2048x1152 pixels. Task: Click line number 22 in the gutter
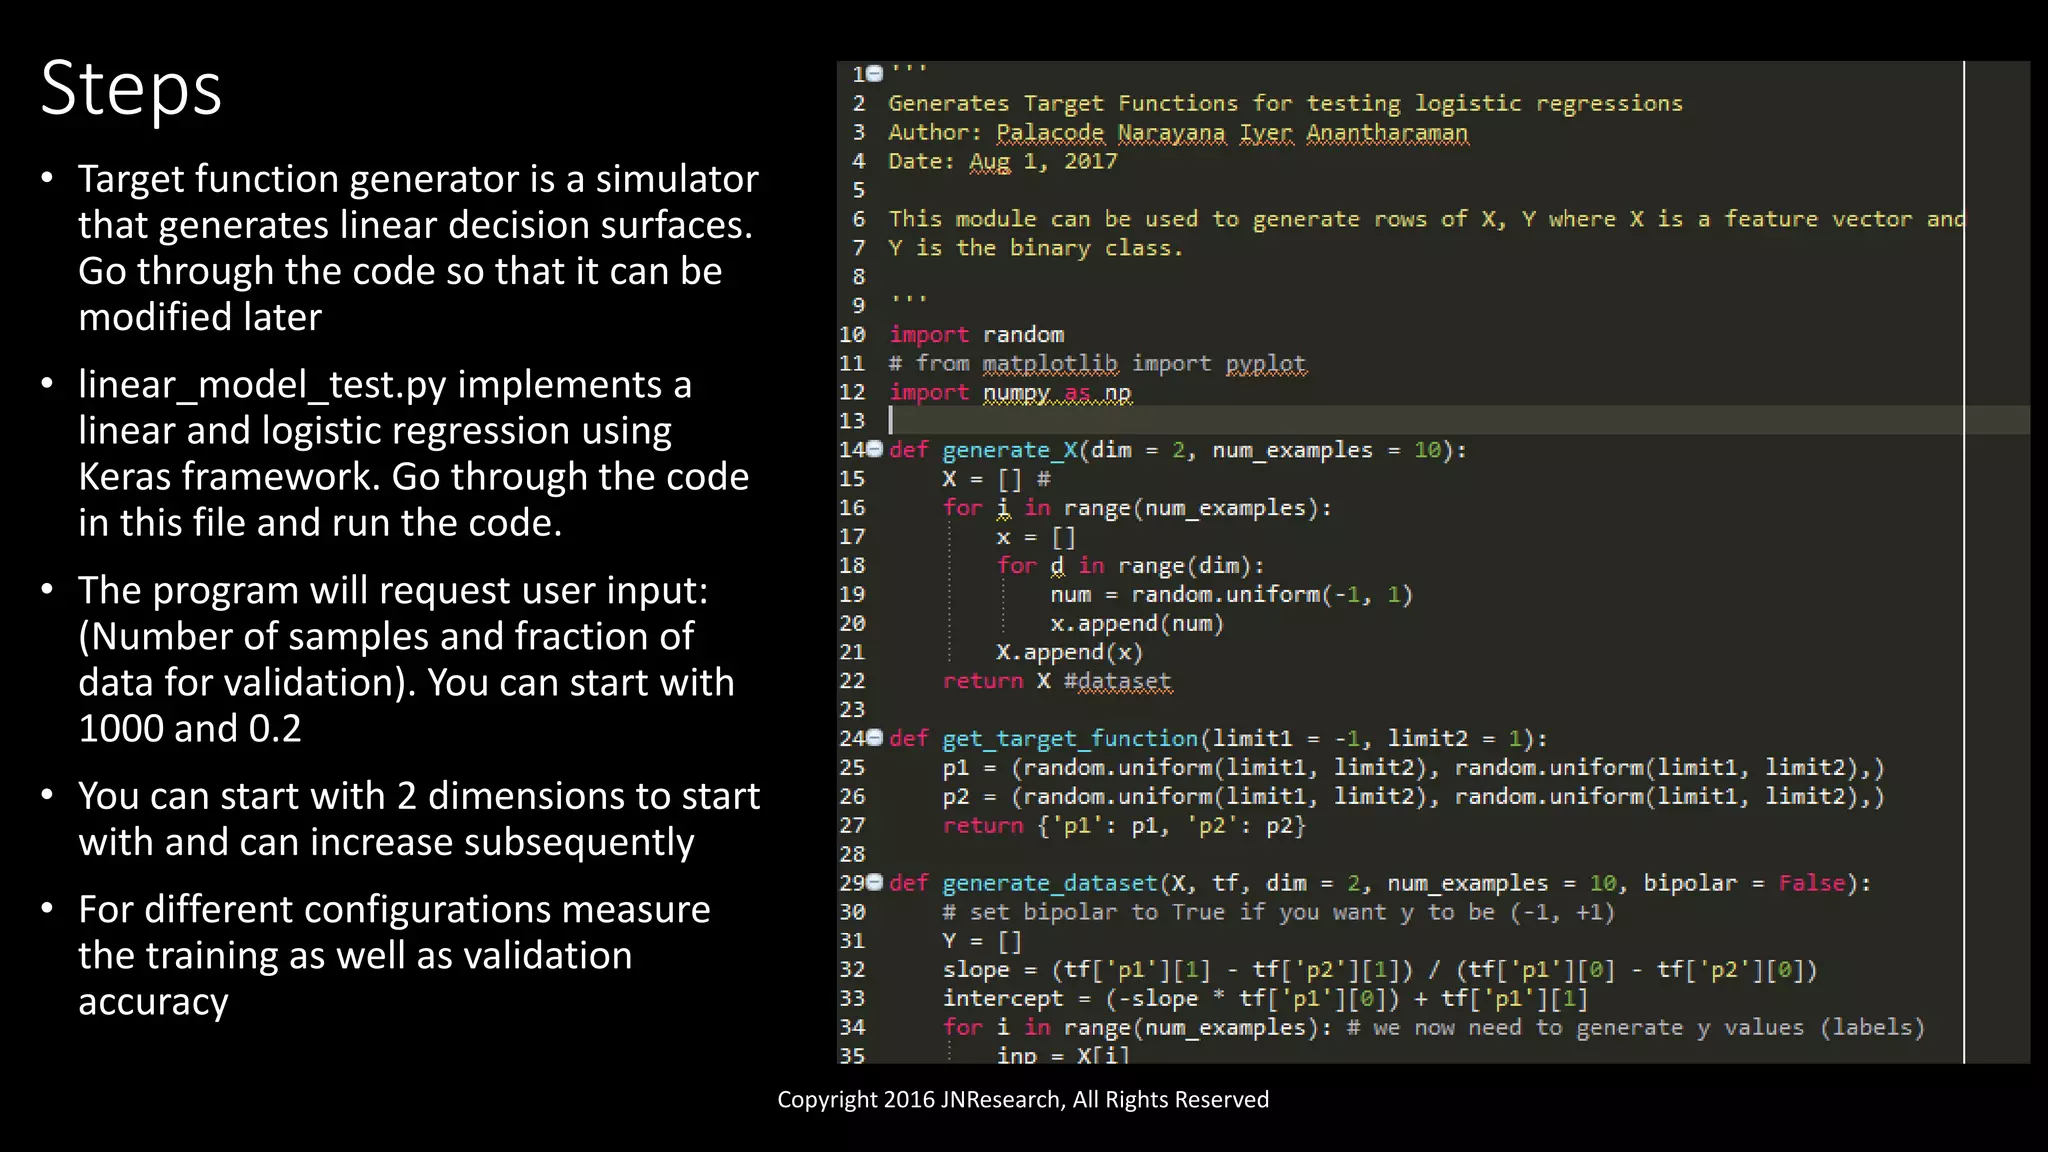(x=852, y=681)
